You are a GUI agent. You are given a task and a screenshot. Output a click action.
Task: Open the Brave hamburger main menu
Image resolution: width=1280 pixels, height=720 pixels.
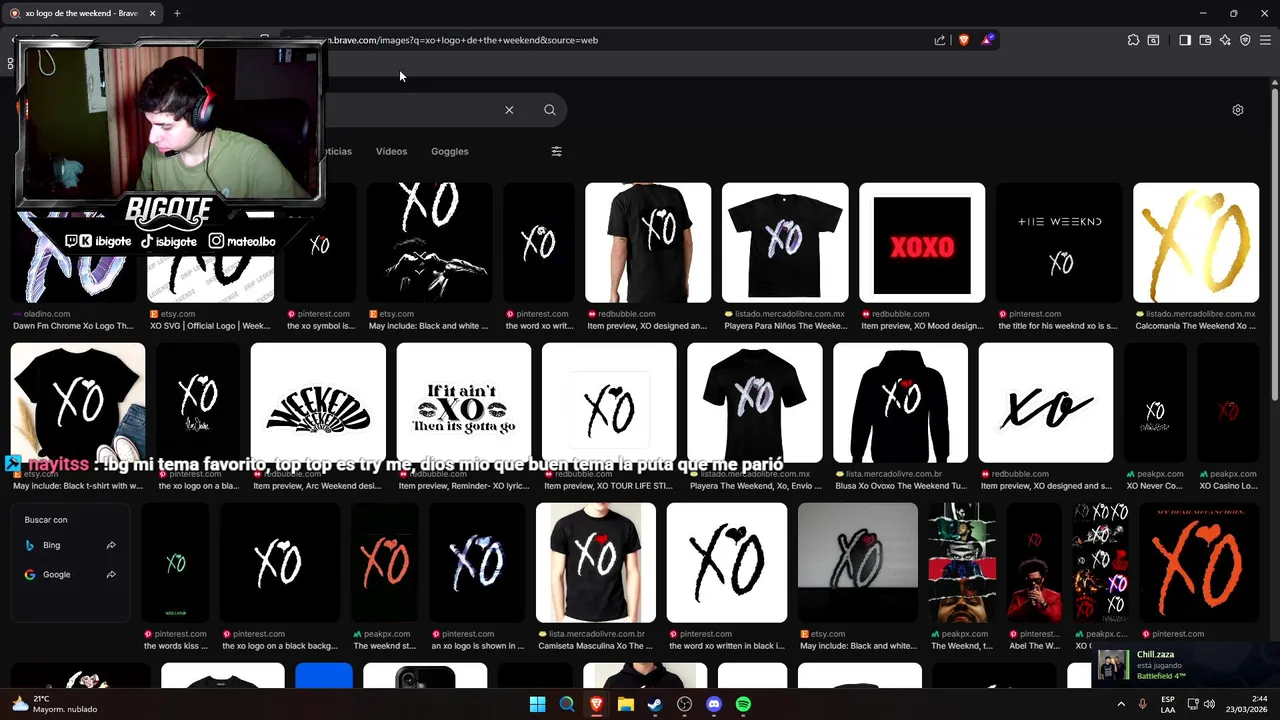(1265, 40)
